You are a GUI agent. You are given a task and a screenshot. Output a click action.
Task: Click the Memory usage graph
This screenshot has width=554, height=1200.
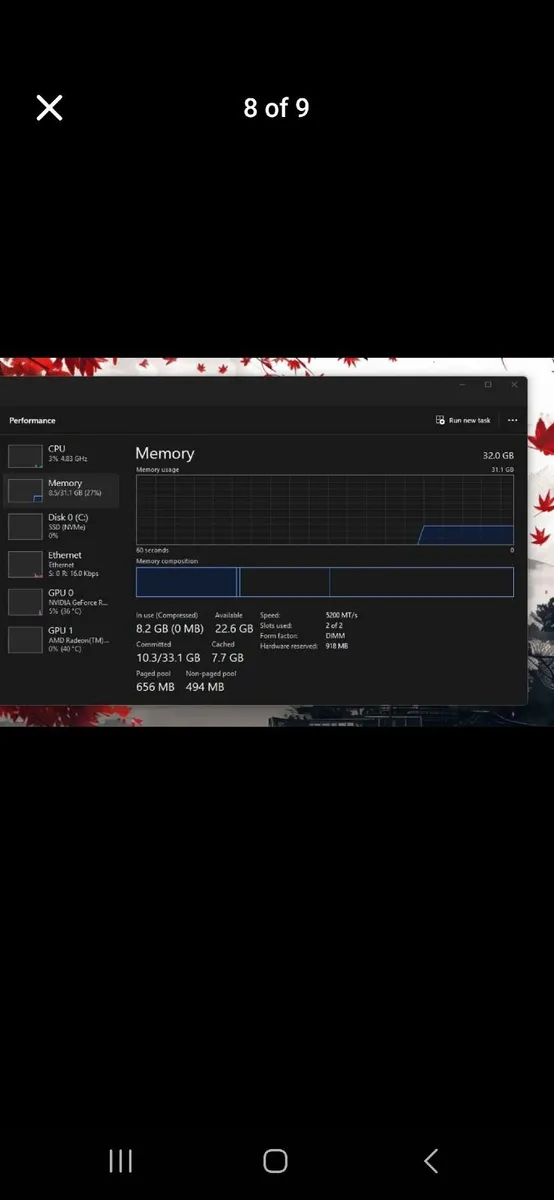(325, 510)
